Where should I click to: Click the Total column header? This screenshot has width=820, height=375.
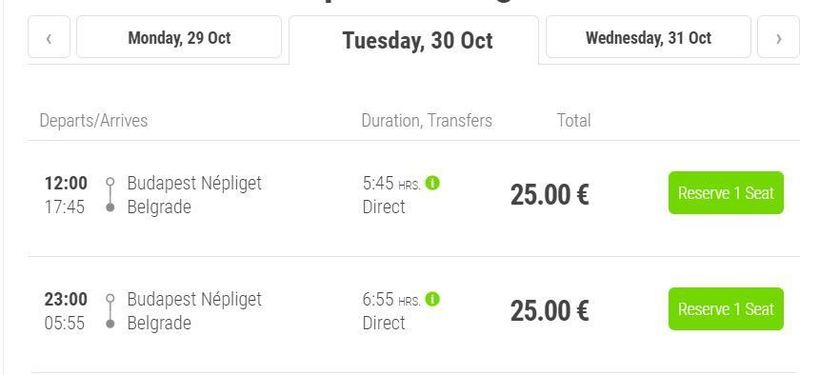(574, 121)
